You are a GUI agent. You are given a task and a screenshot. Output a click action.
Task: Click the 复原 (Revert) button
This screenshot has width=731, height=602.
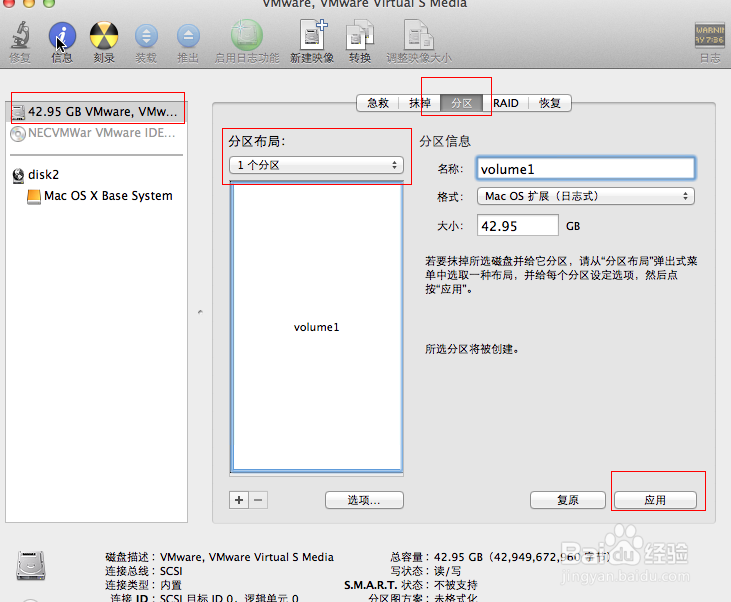pyautogui.click(x=568, y=500)
